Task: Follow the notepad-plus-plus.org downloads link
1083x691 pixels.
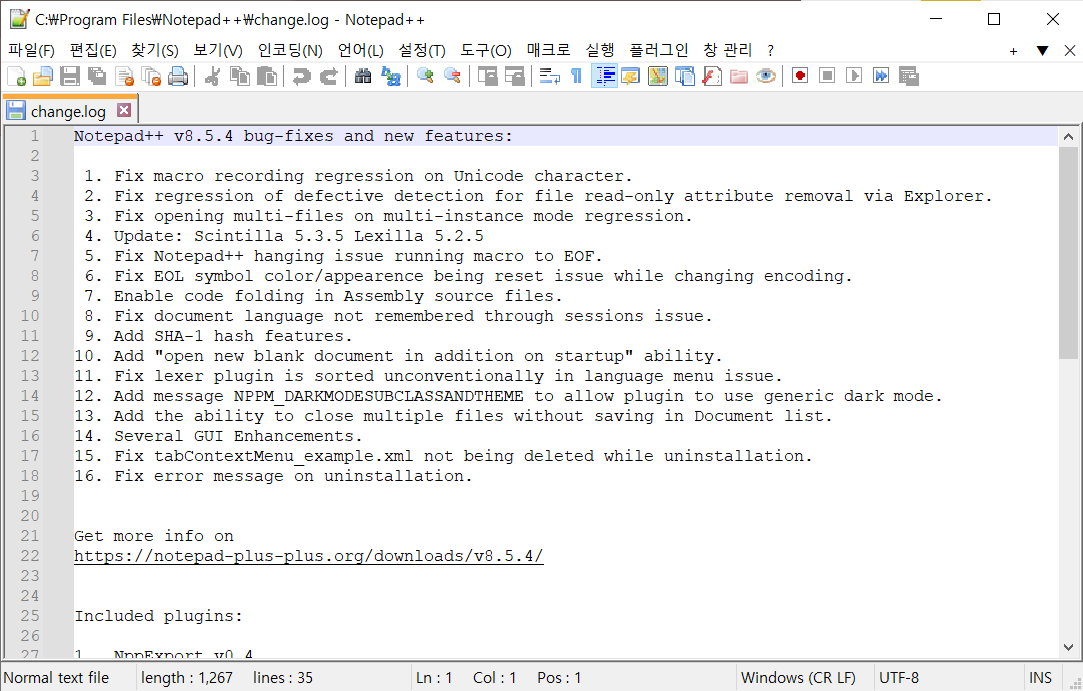Action: pyautogui.click(x=309, y=556)
